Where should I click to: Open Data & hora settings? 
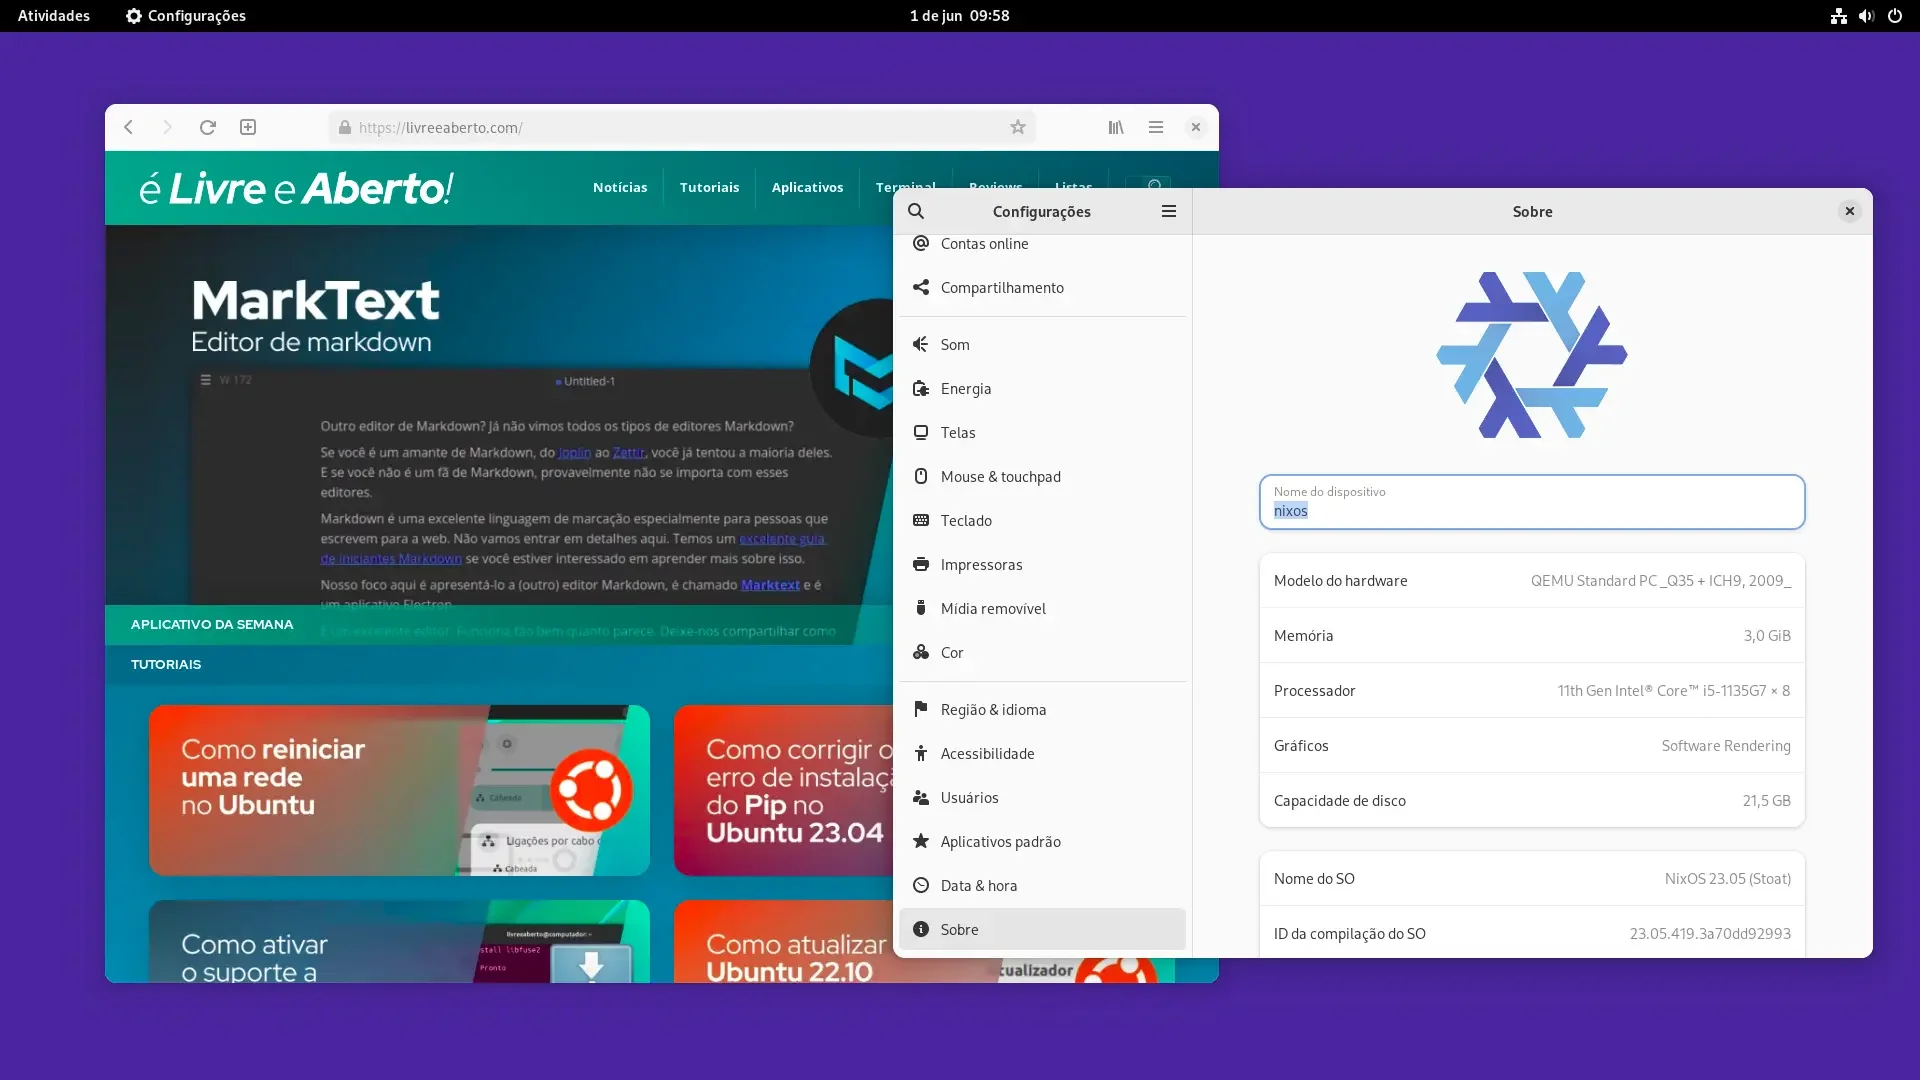(x=1042, y=886)
